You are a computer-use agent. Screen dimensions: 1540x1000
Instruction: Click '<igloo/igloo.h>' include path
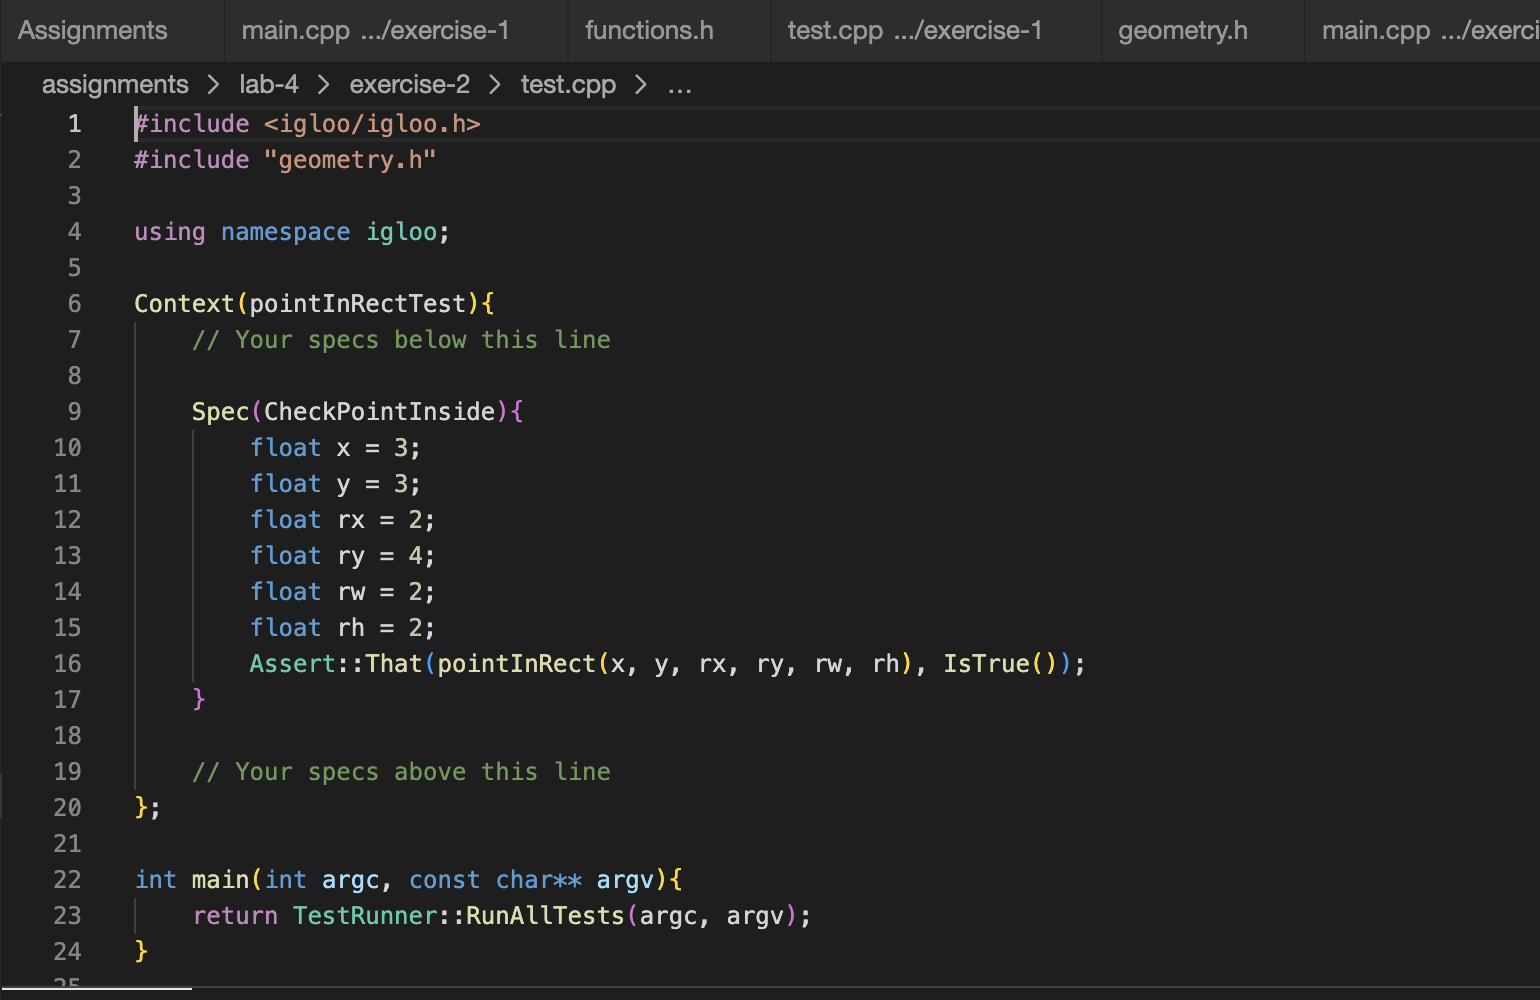pyautogui.click(x=372, y=124)
